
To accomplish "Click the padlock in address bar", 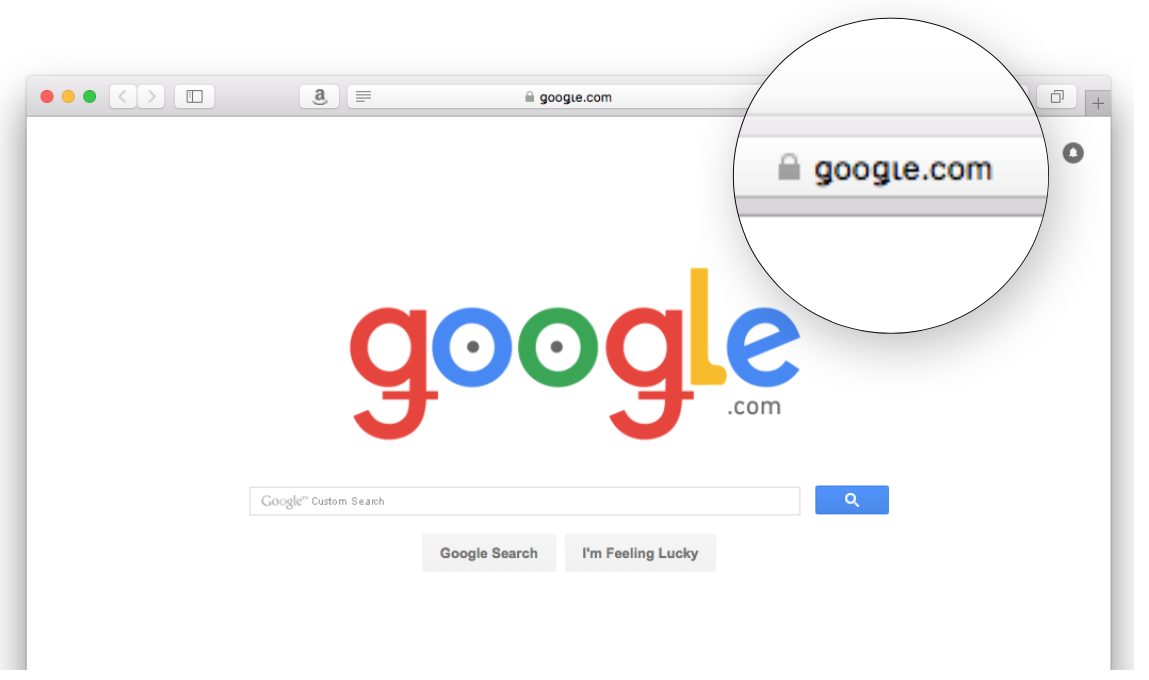I will 529,97.
